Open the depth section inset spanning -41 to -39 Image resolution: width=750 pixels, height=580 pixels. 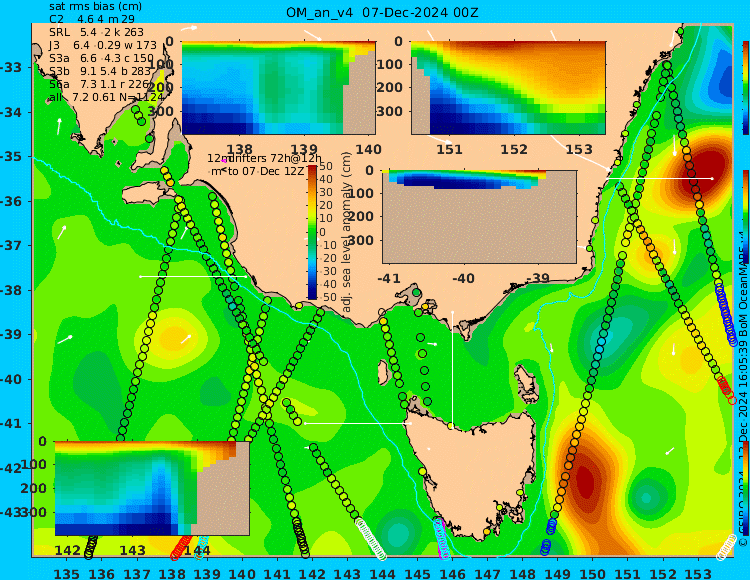click(479, 217)
